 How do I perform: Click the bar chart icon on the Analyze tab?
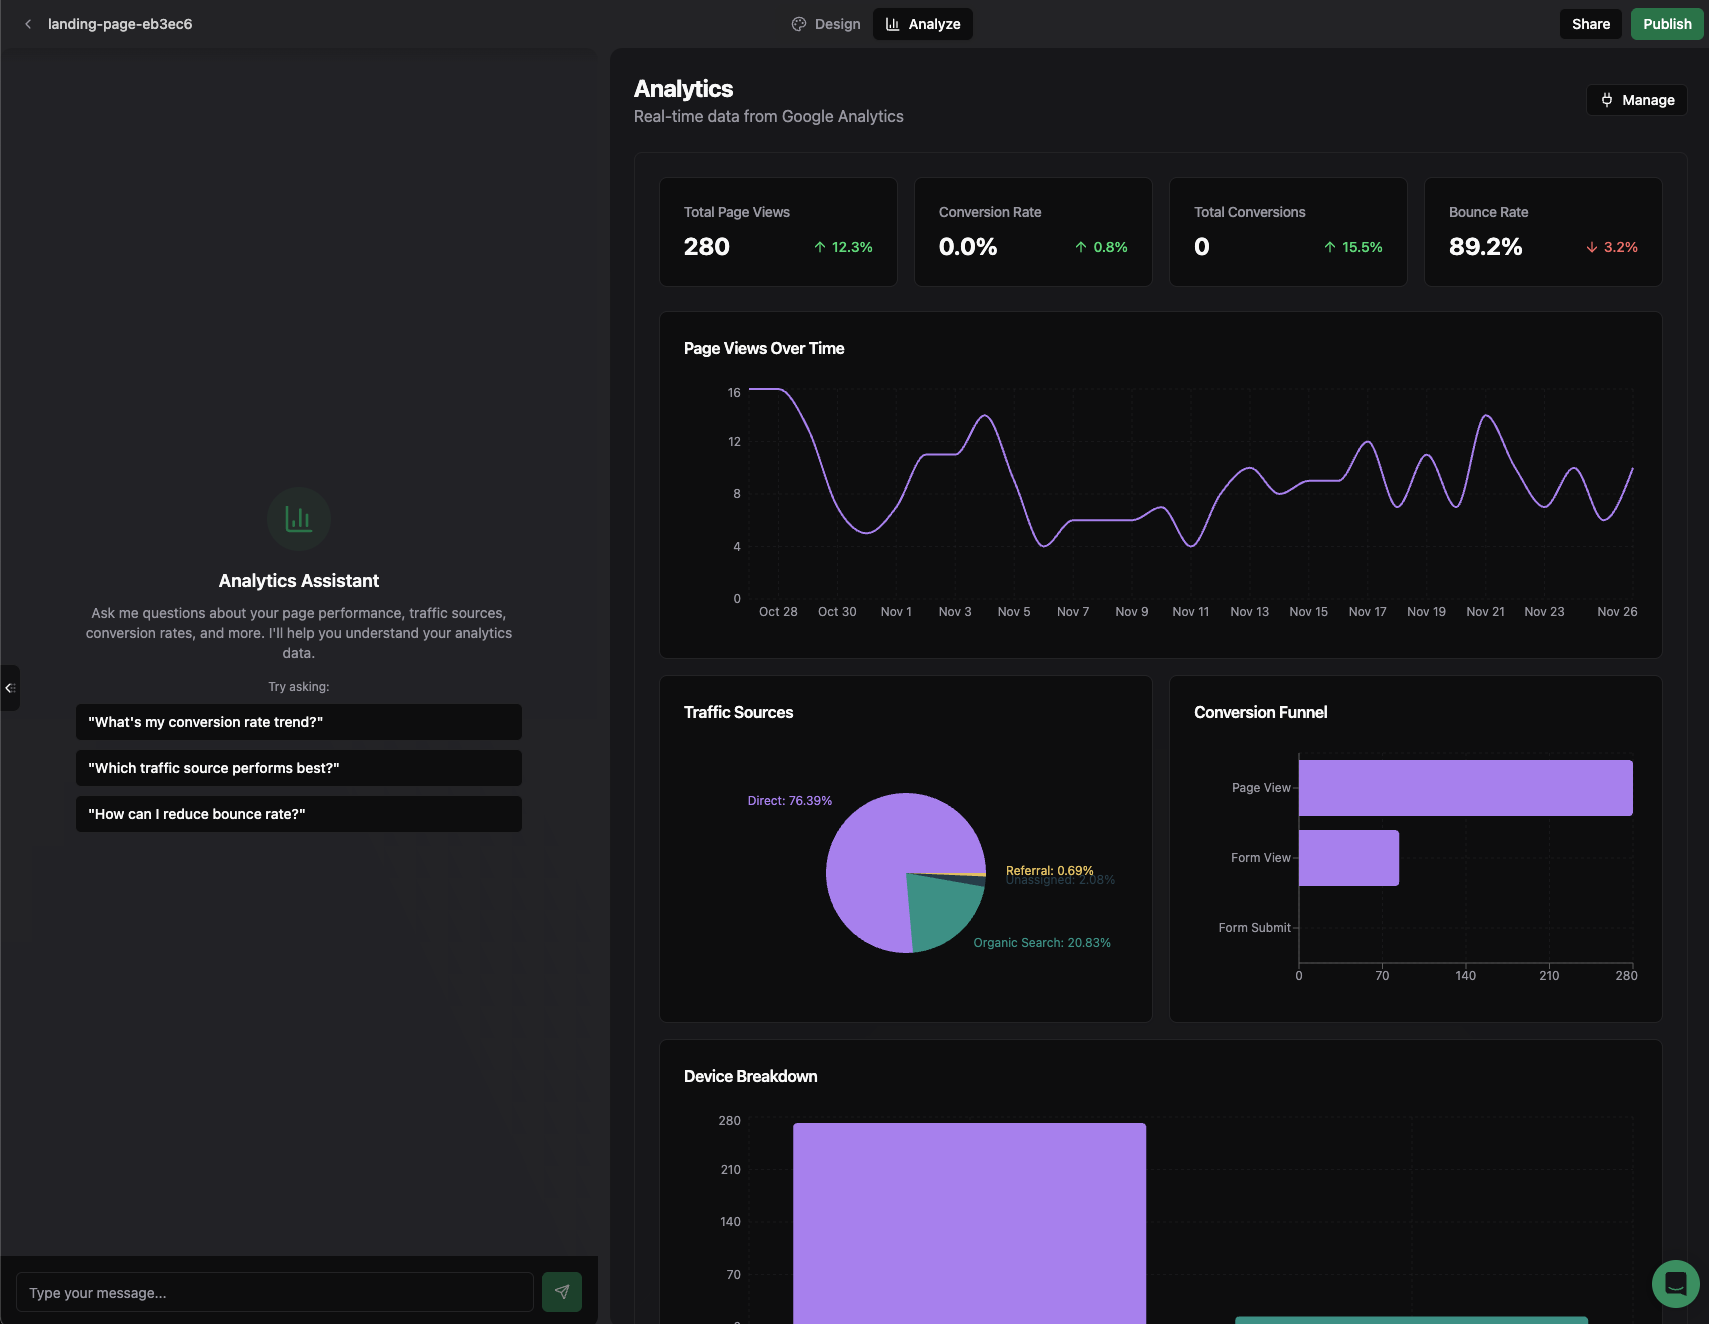[x=893, y=23]
